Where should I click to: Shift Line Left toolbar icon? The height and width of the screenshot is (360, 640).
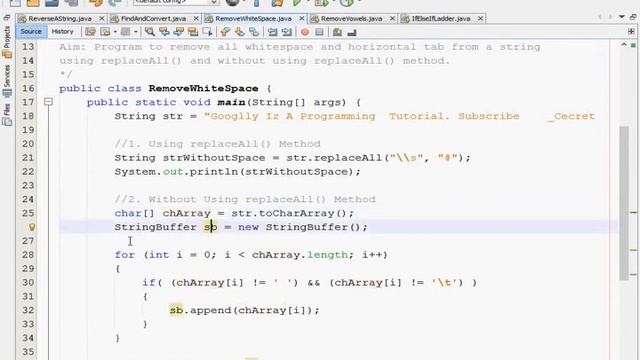click(272, 32)
